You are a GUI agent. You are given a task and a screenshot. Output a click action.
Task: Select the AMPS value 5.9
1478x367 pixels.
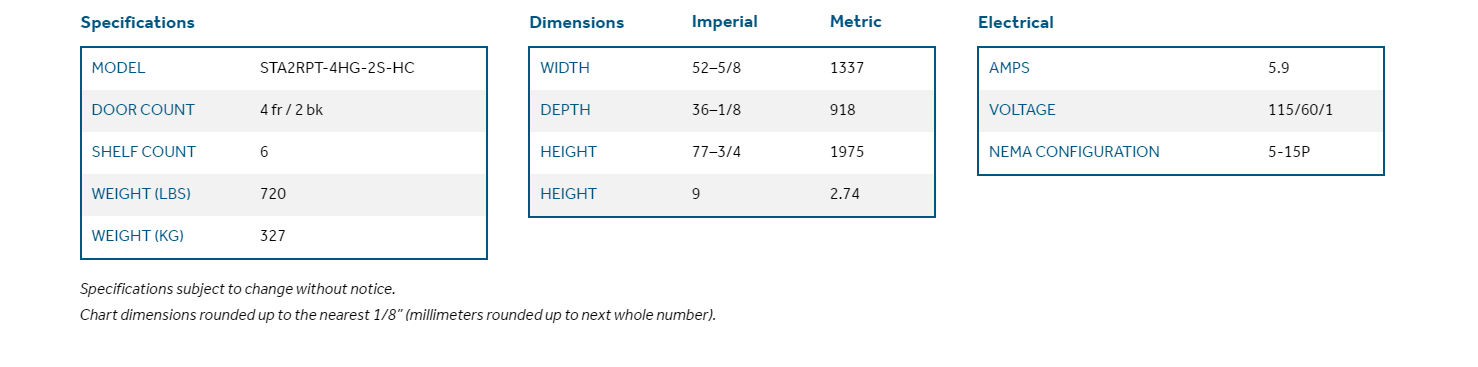[1279, 68]
